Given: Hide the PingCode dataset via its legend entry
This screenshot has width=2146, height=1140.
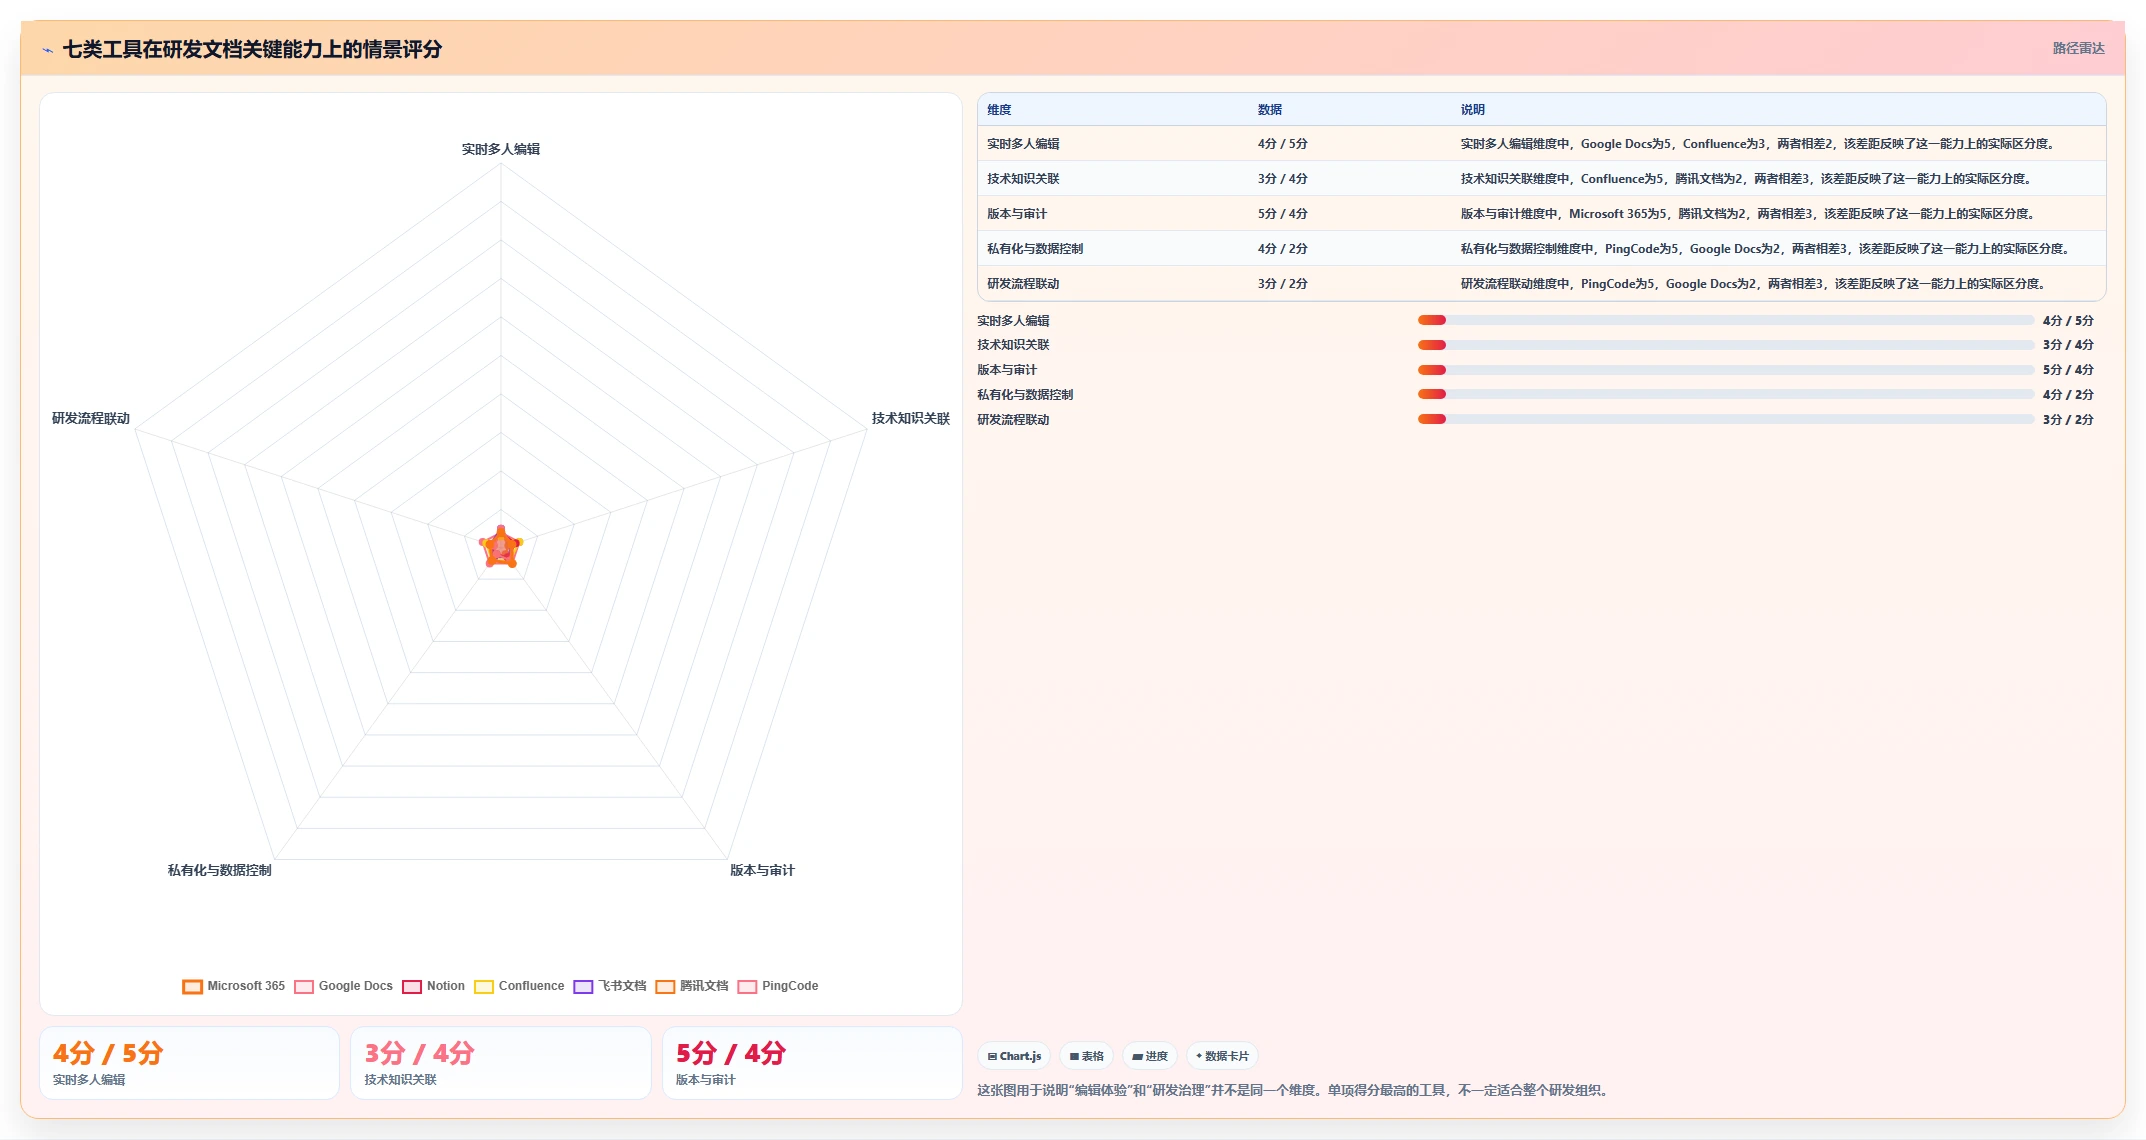Looking at the screenshot, I should [x=778, y=986].
